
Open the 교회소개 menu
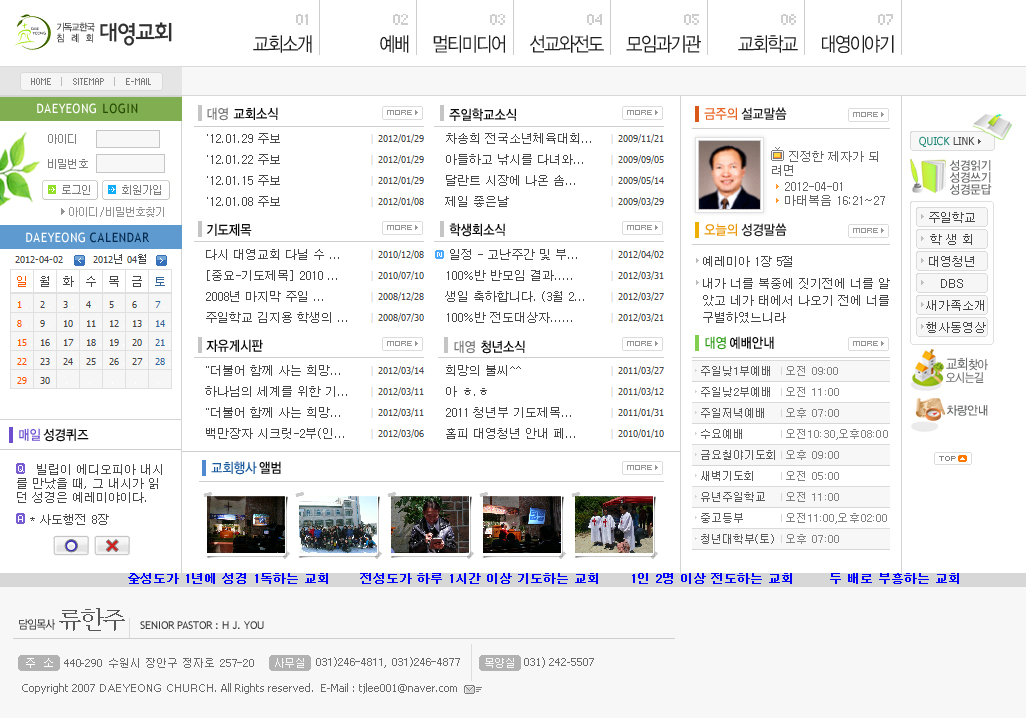pyautogui.click(x=283, y=44)
